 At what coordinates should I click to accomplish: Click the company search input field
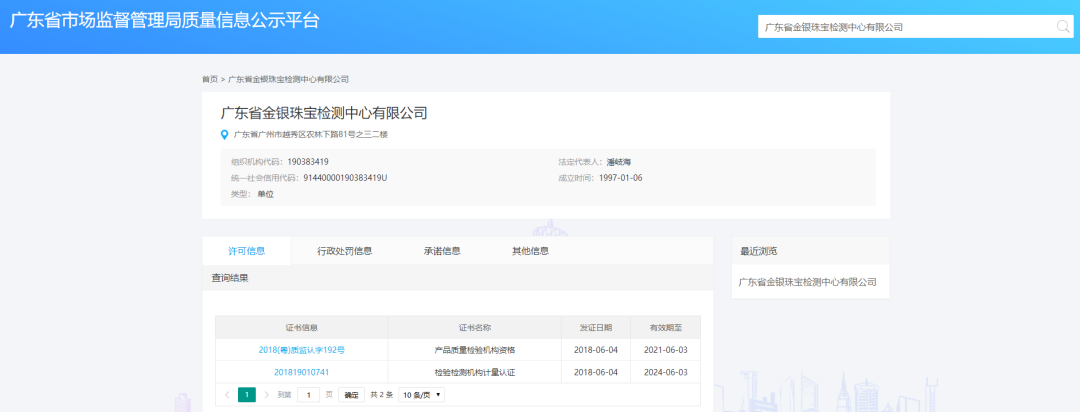[905, 27]
